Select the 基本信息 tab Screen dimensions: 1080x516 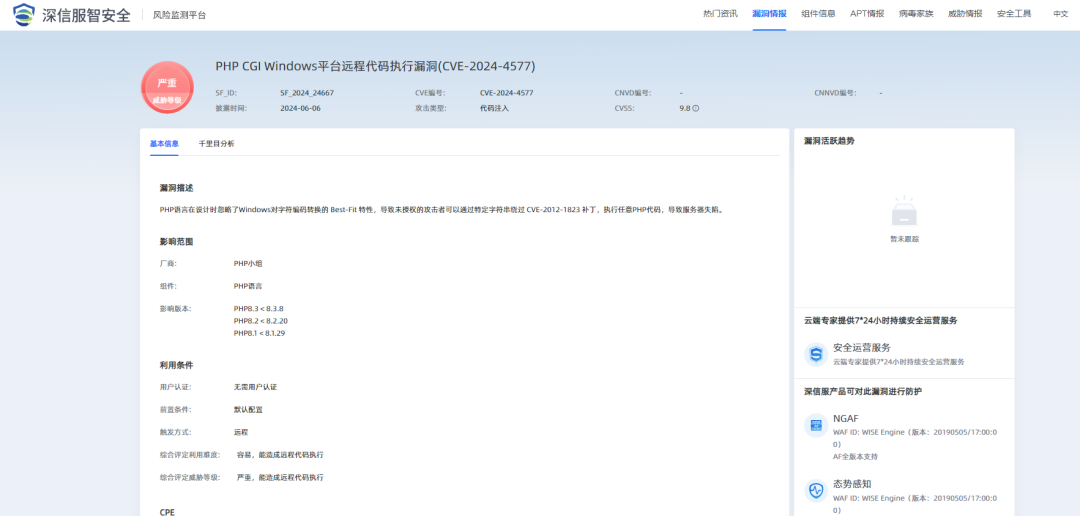click(164, 144)
